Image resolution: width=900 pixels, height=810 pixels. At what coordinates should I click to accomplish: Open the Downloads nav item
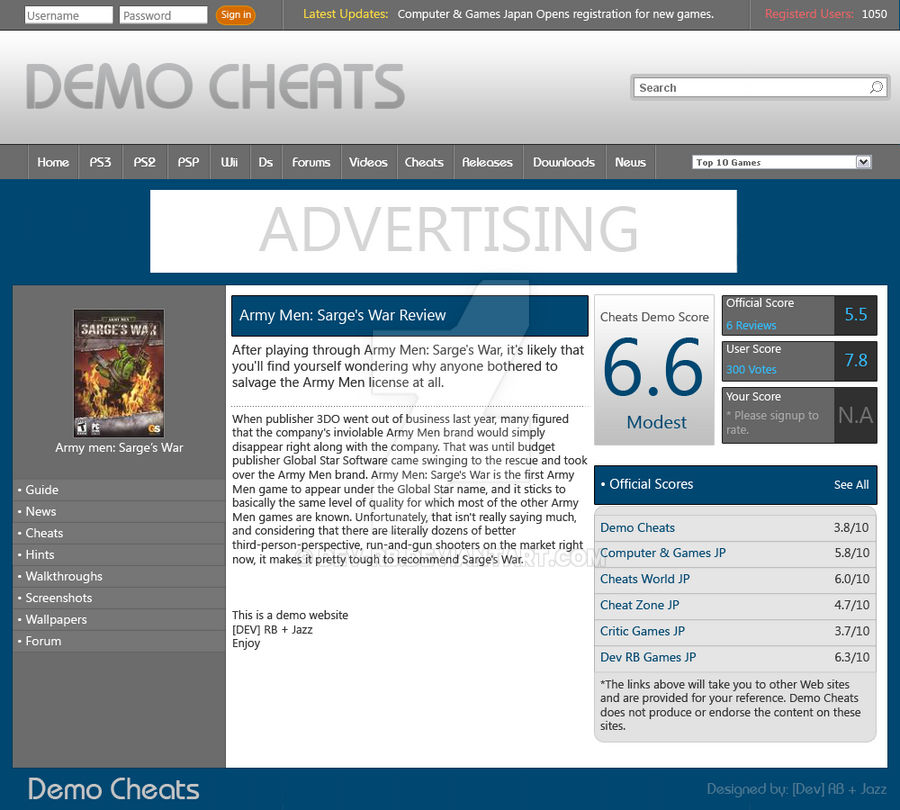(x=564, y=162)
